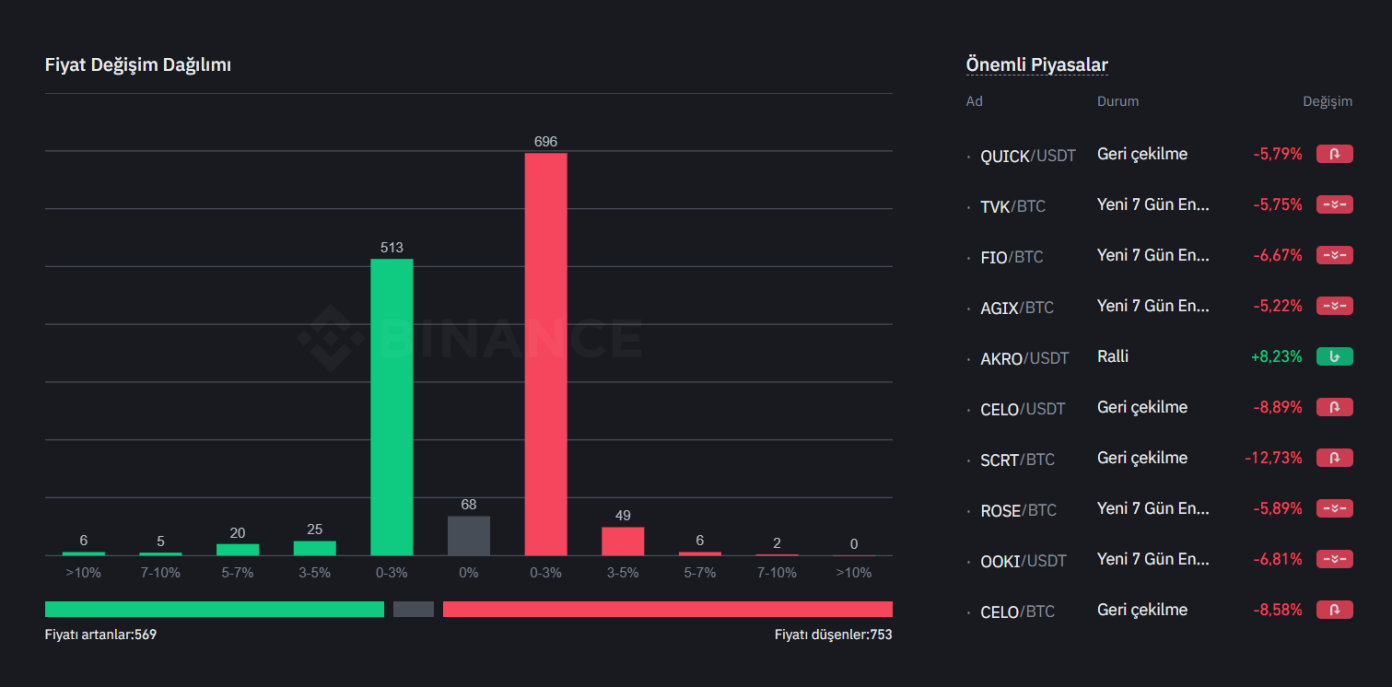
Task: Click the 7-day low icon for TVK/BTC
Action: 1334,205
